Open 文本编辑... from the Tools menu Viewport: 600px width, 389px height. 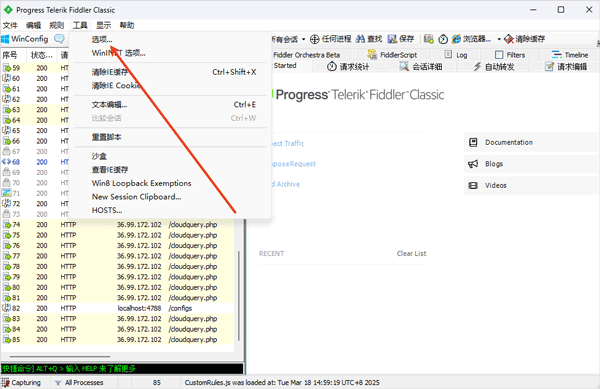pyautogui.click(x=109, y=104)
